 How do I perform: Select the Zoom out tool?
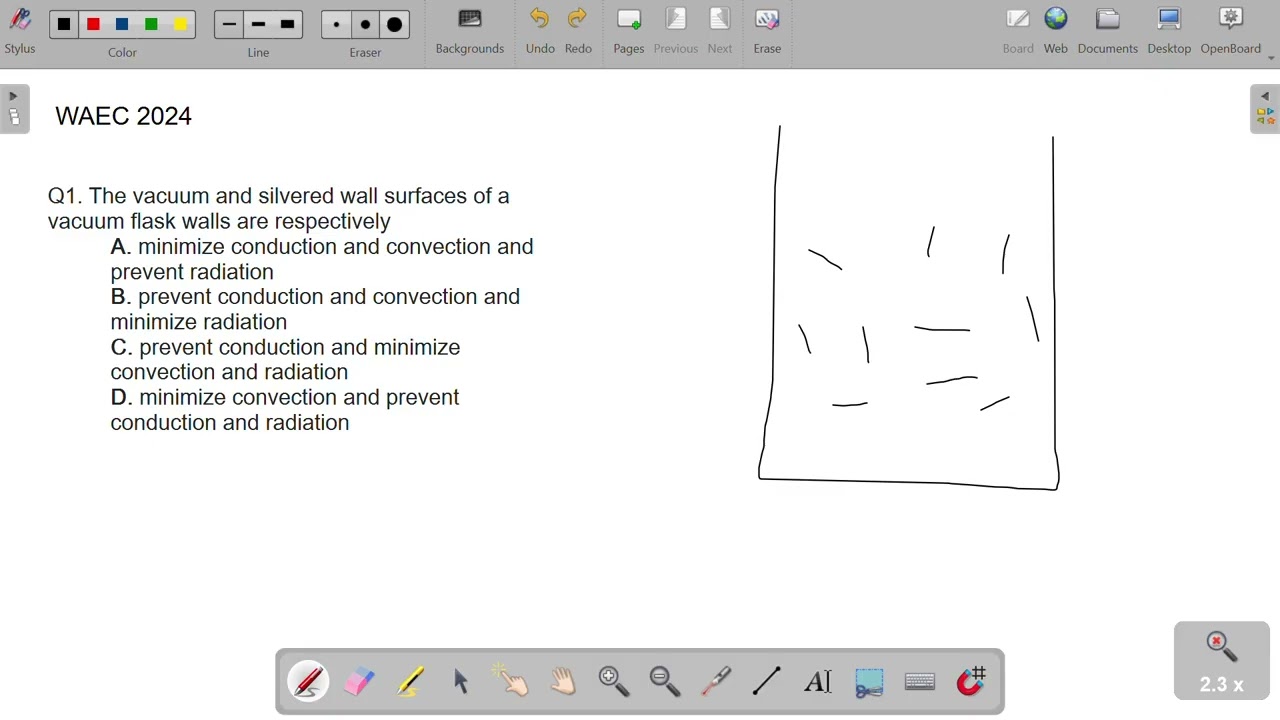point(665,682)
